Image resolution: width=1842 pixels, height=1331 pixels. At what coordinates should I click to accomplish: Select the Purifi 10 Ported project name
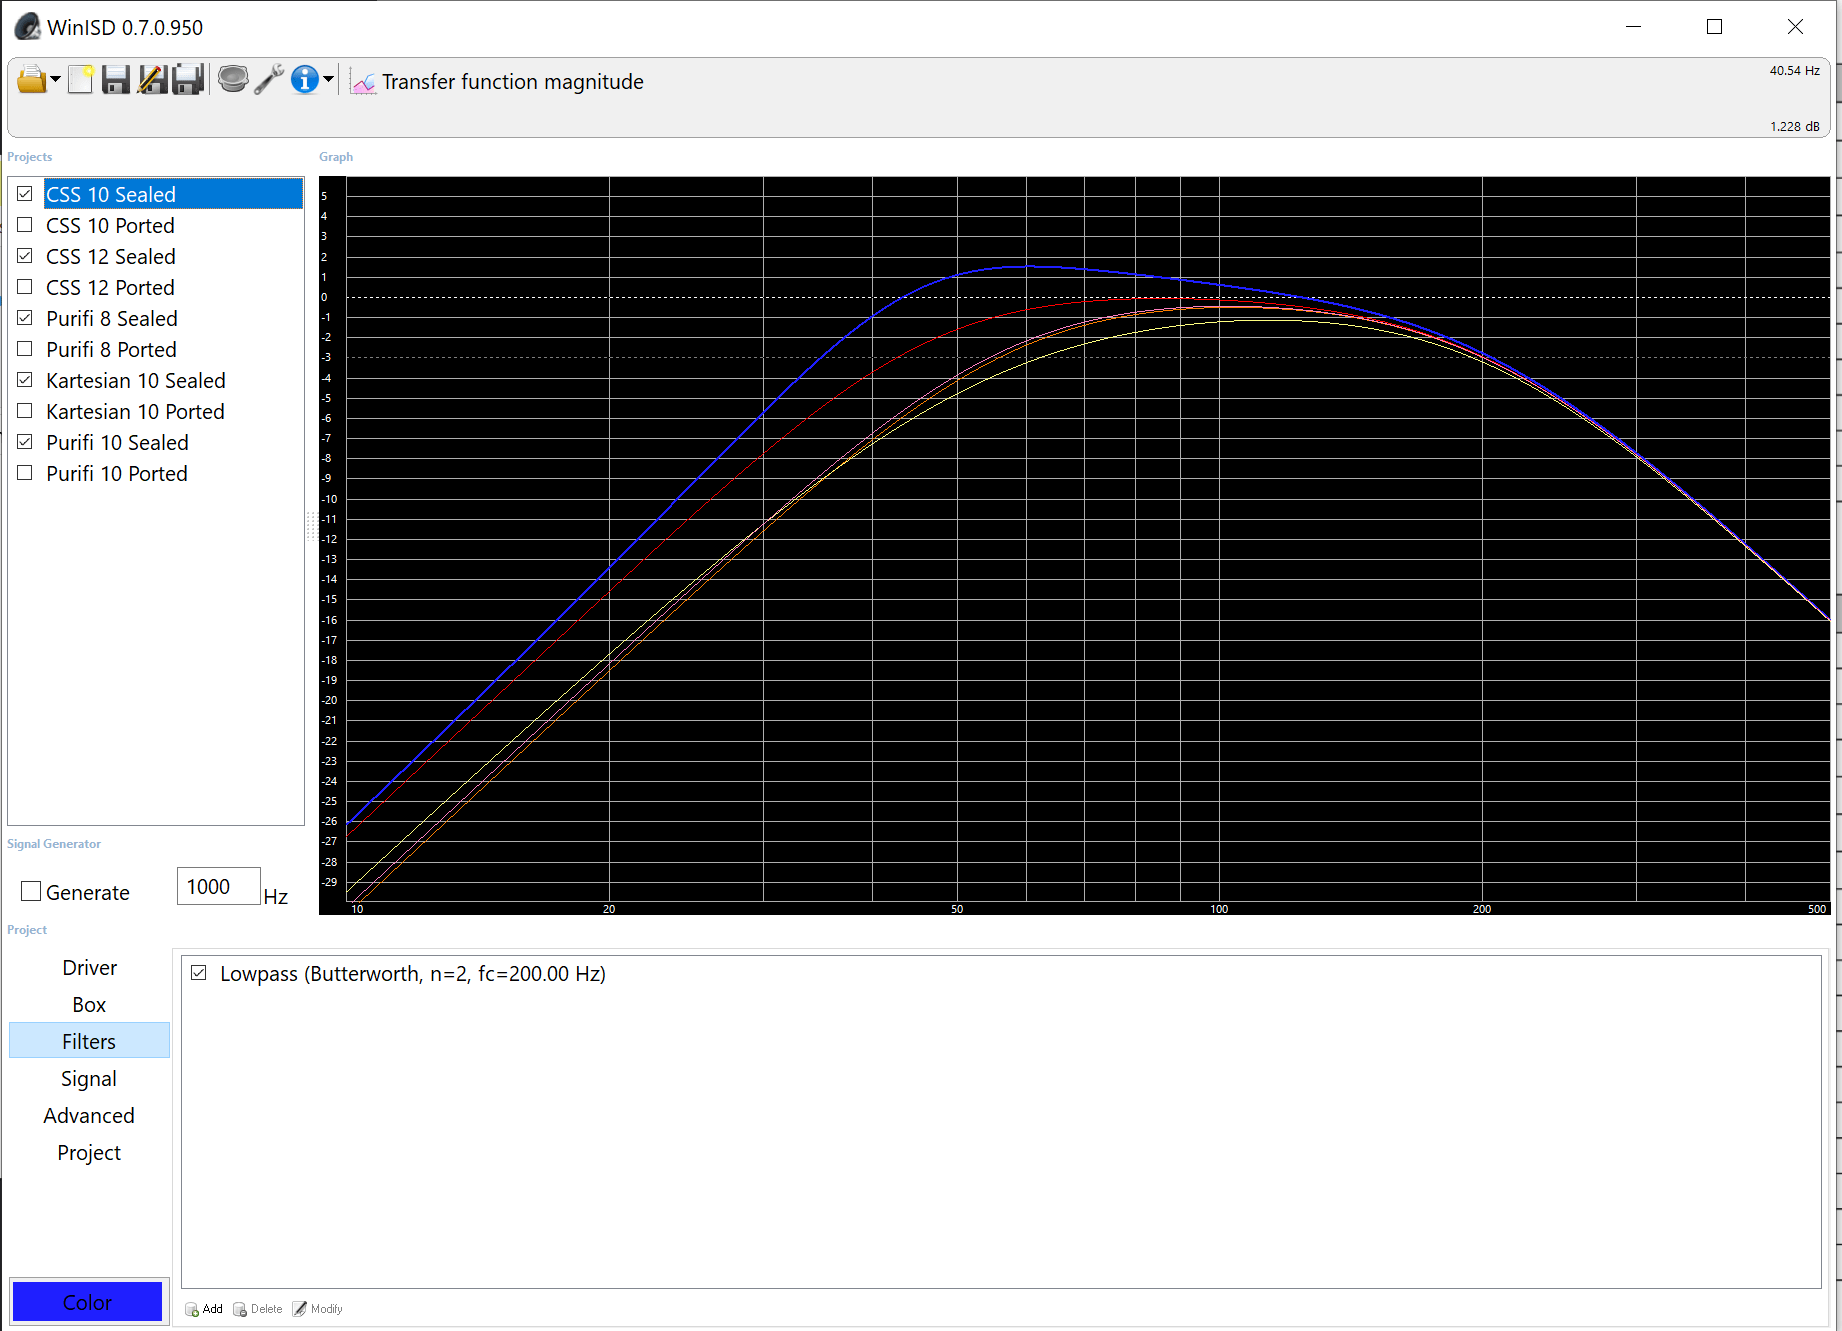tap(117, 473)
